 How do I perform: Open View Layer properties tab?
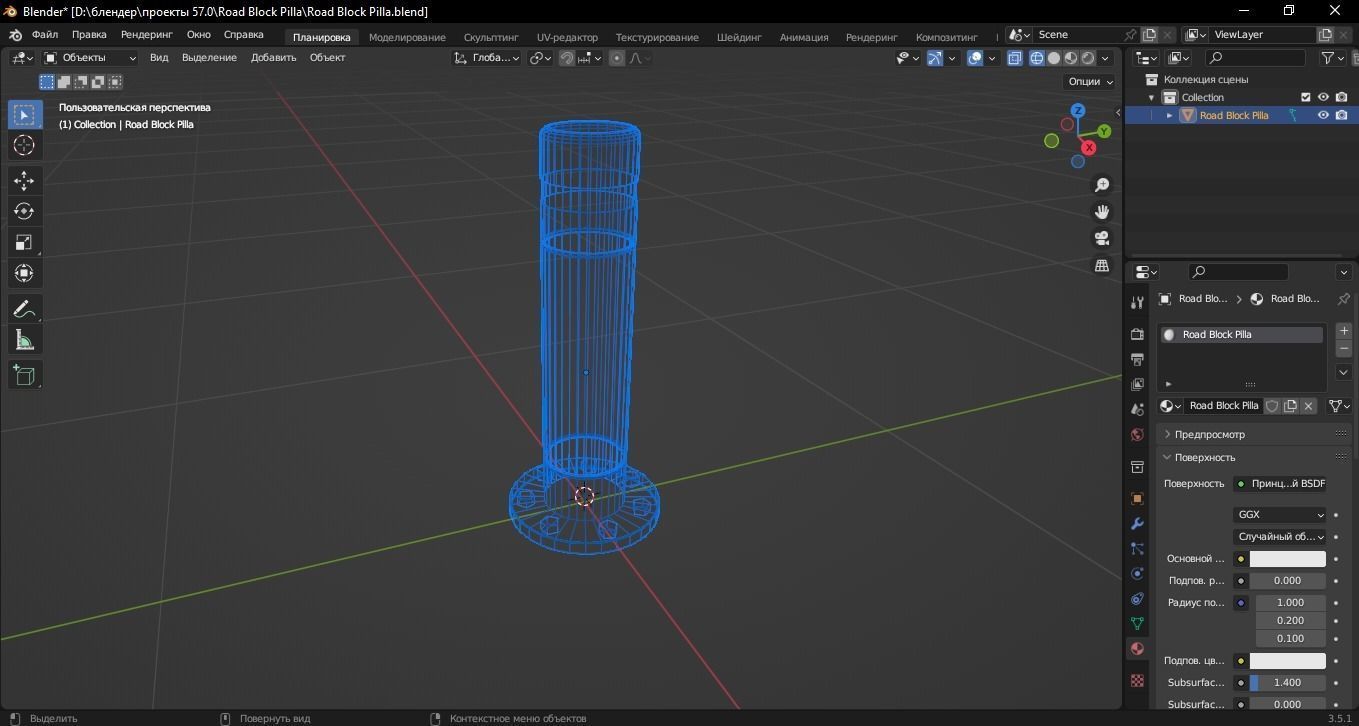coord(1137,384)
